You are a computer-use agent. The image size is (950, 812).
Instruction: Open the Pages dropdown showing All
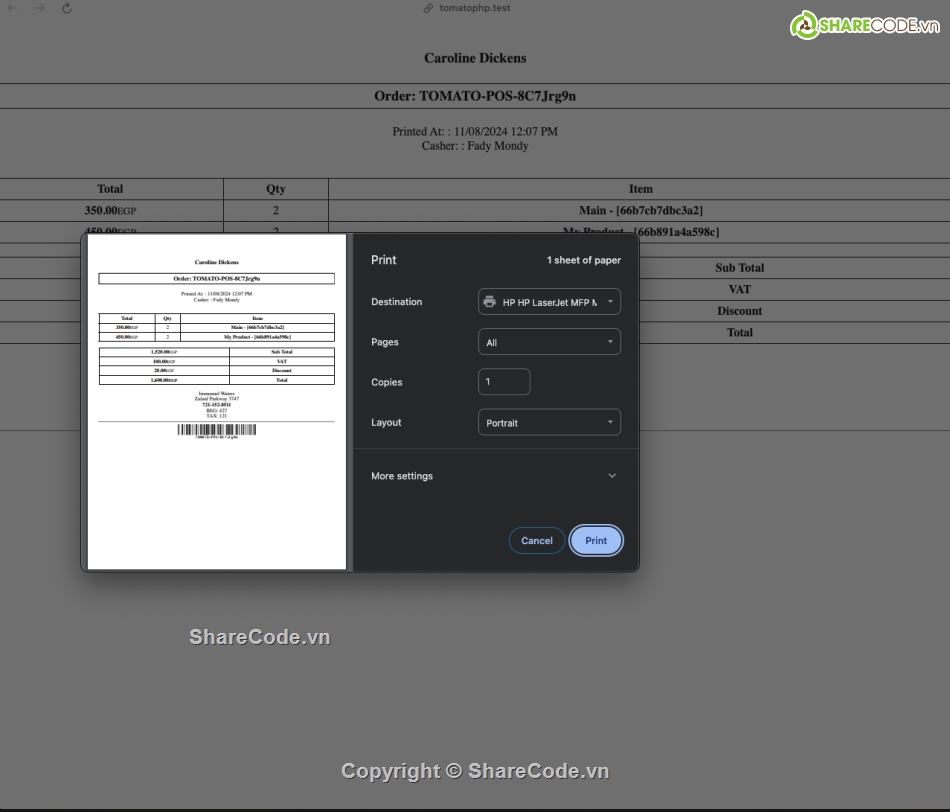pyautogui.click(x=549, y=341)
